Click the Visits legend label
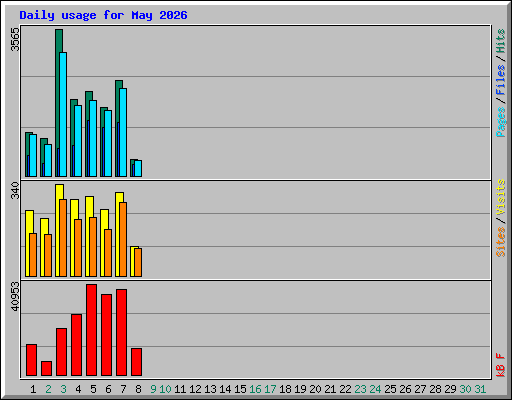The height and width of the screenshot is (400, 512). coord(500,197)
